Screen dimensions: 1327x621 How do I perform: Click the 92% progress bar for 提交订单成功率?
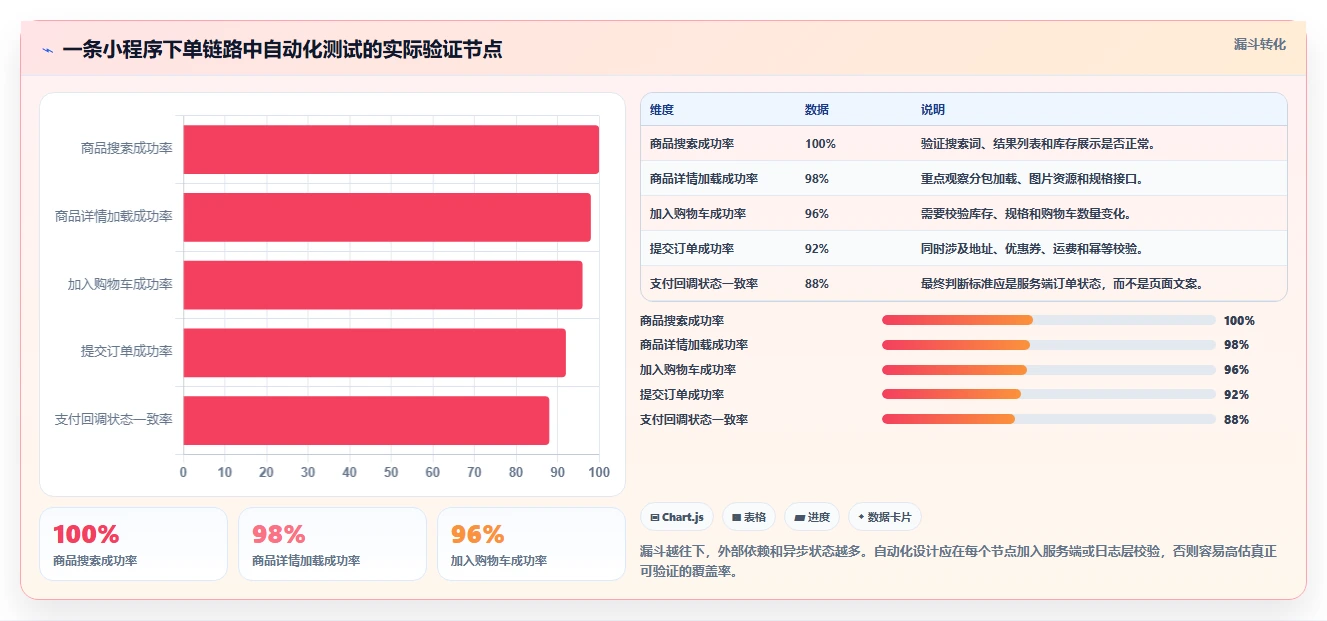tap(1049, 395)
